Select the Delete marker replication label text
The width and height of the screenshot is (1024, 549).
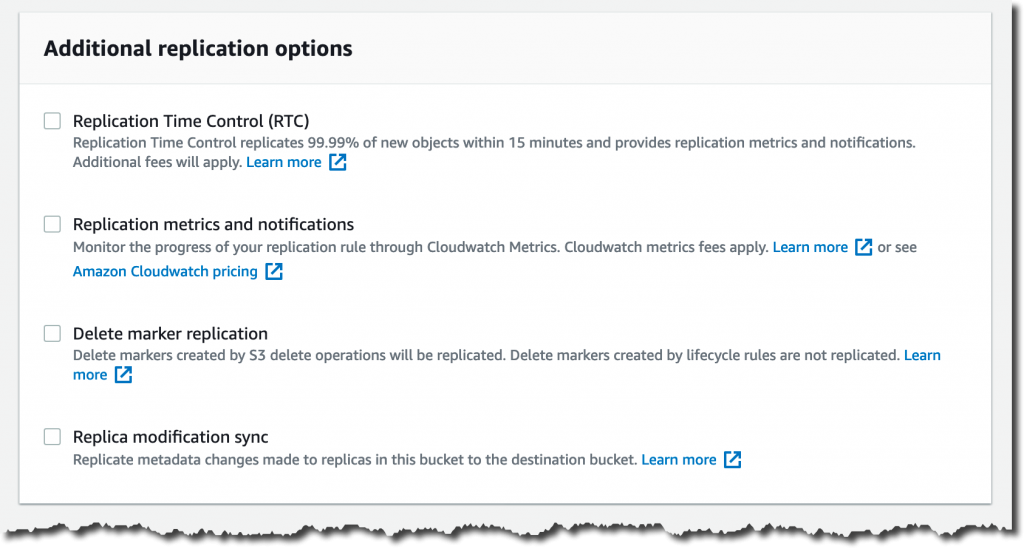(170, 334)
